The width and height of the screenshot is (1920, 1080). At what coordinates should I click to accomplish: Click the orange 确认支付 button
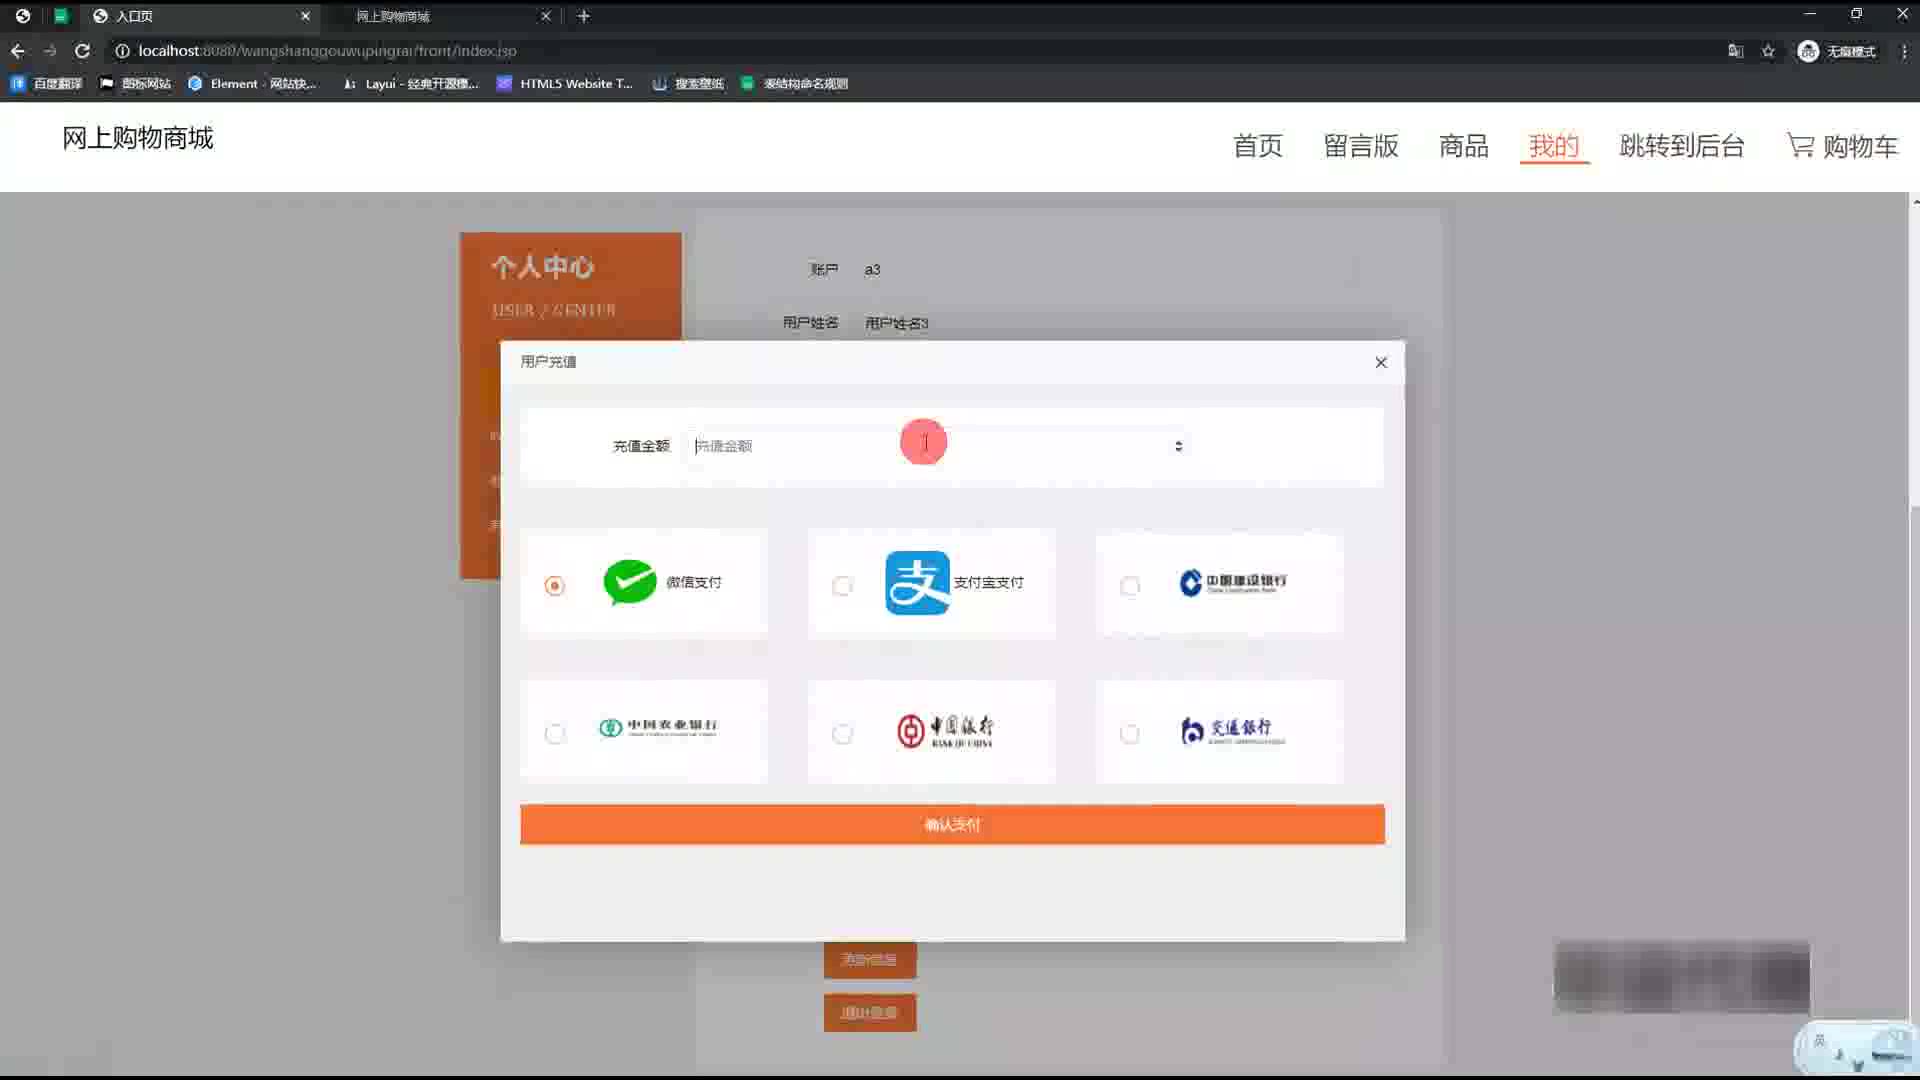coord(952,825)
